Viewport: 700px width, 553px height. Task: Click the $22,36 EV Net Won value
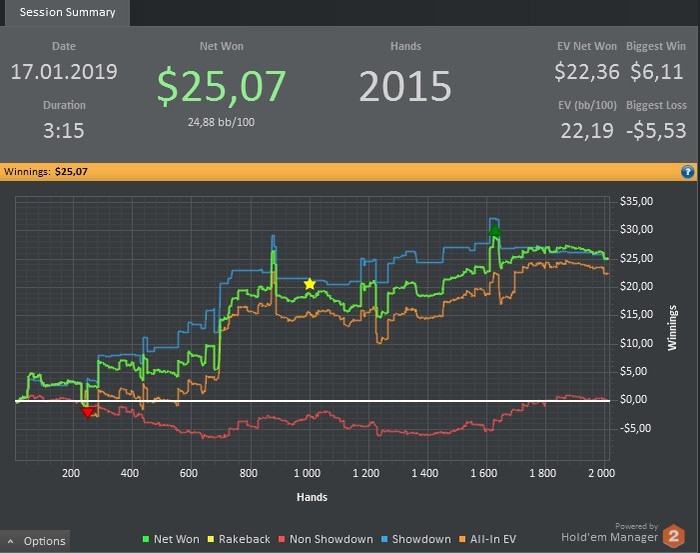tap(587, 72)
